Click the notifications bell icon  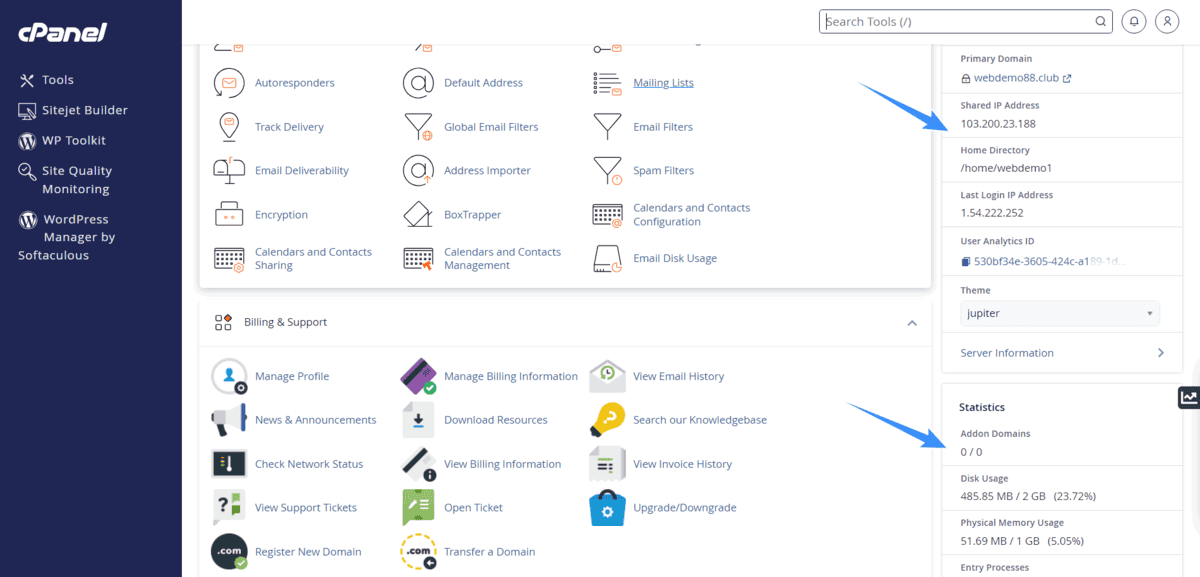pyautogui.click(x=1133, y=21)
